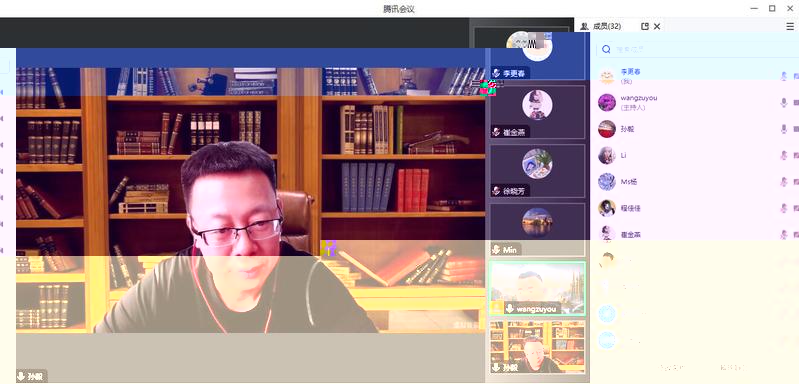799x384 pixels.
Task: Click the muted mic icon on 李更春 tile
Action: (x=496, y=73)
